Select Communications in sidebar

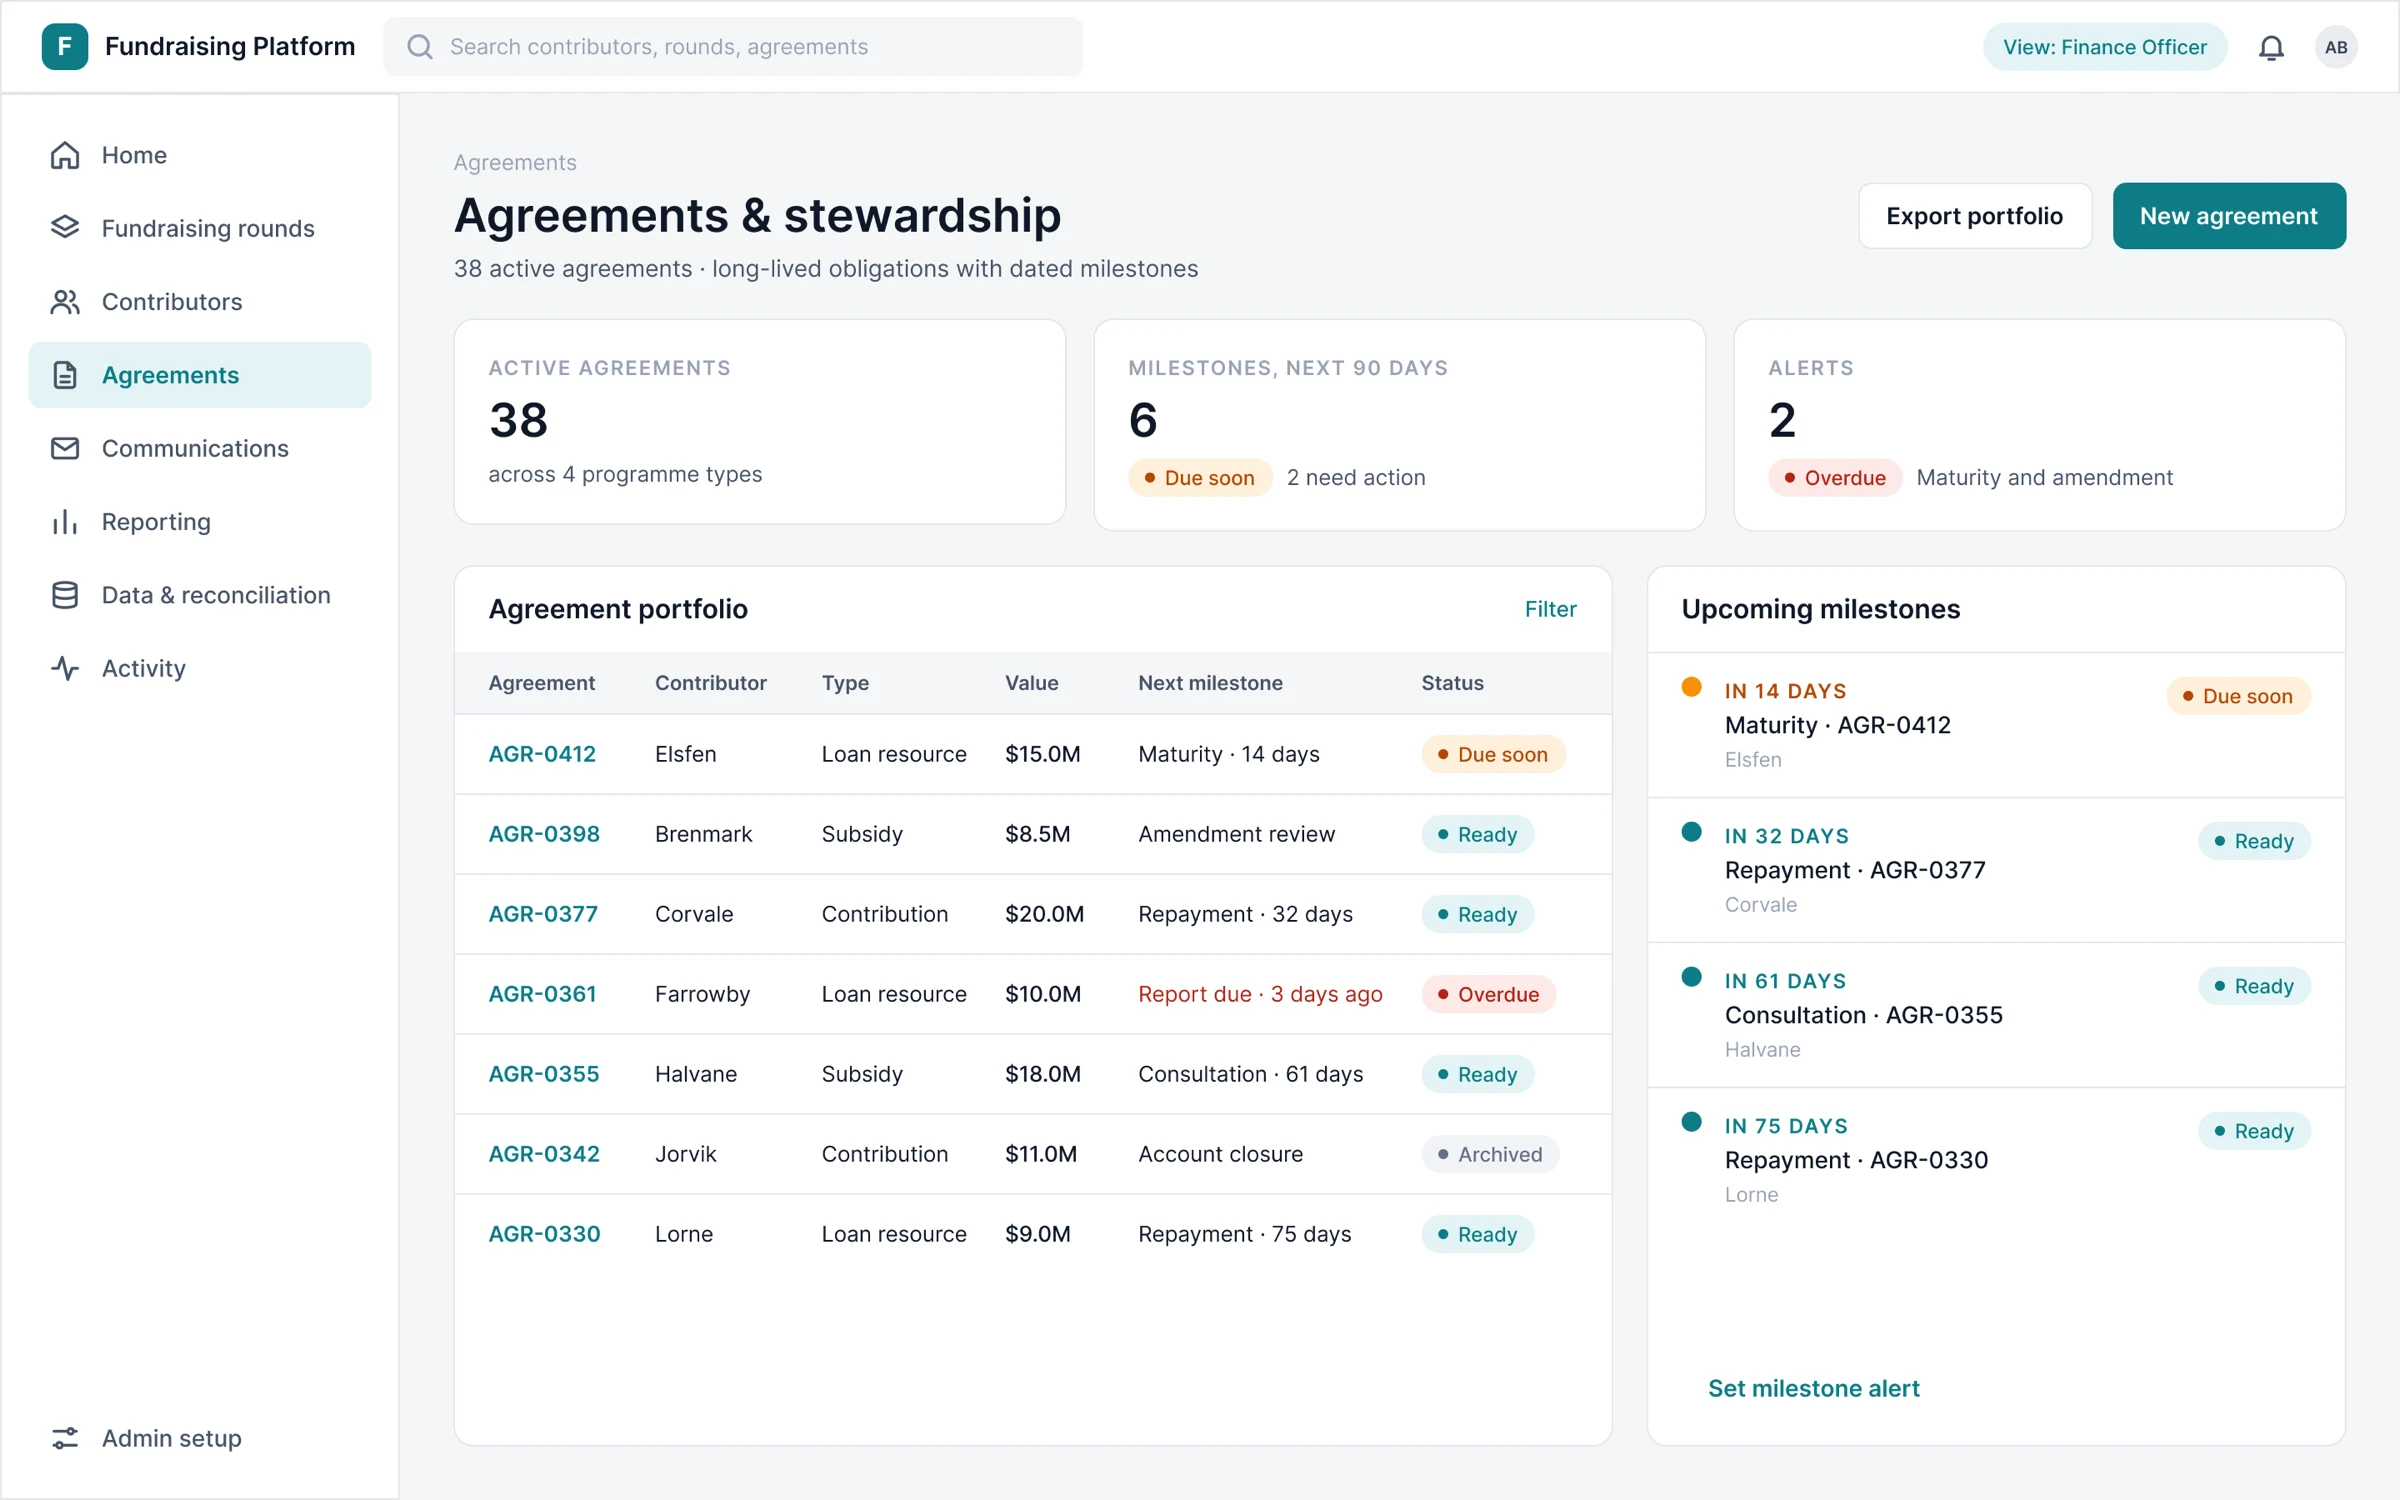pos(200,448)
